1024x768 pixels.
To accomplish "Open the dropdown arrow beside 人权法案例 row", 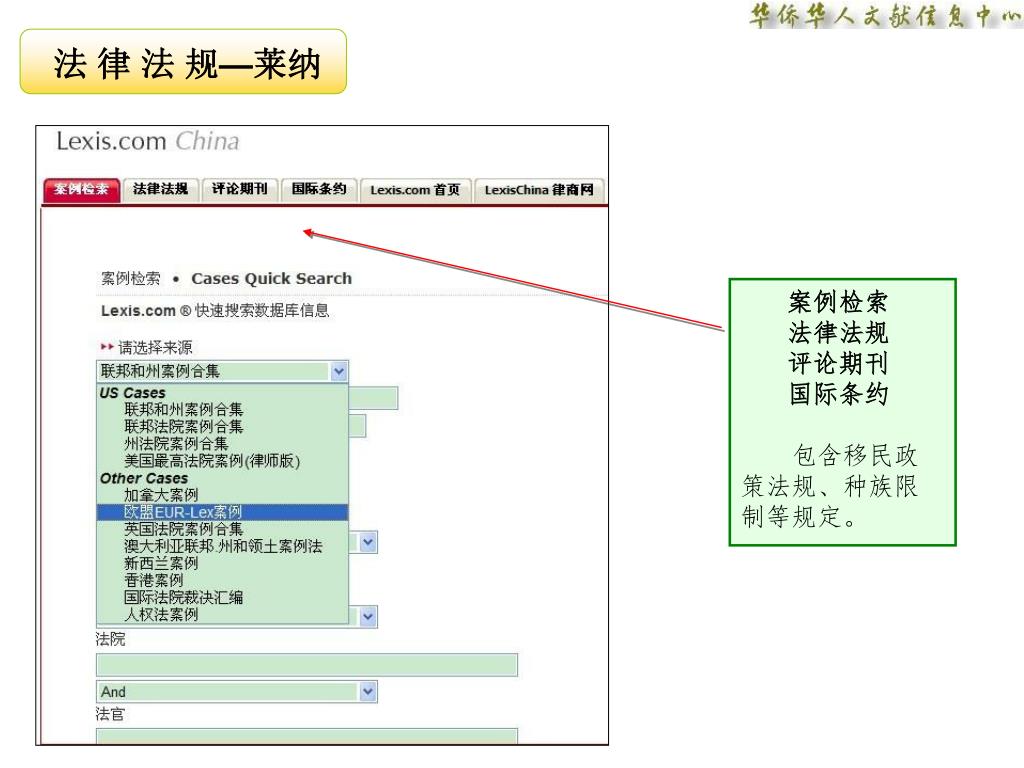I will tap(368, 616).
